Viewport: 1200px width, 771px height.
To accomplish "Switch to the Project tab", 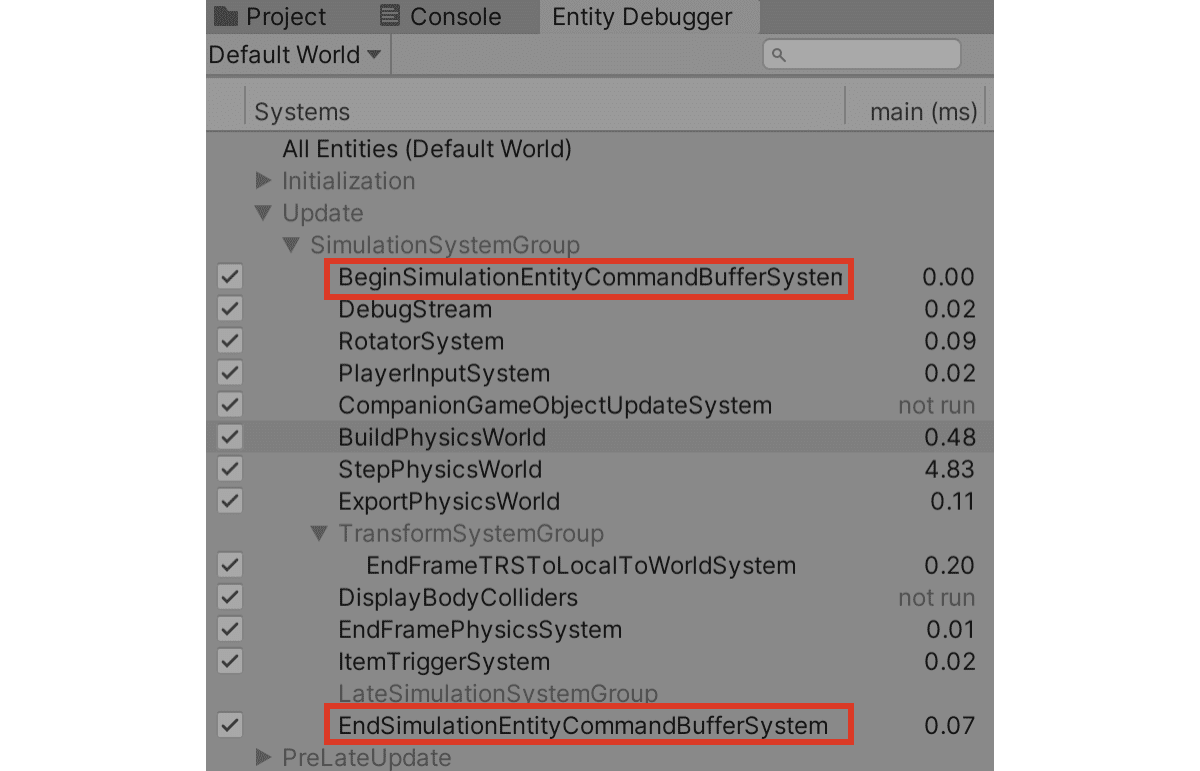I will (x=271, y=17).
